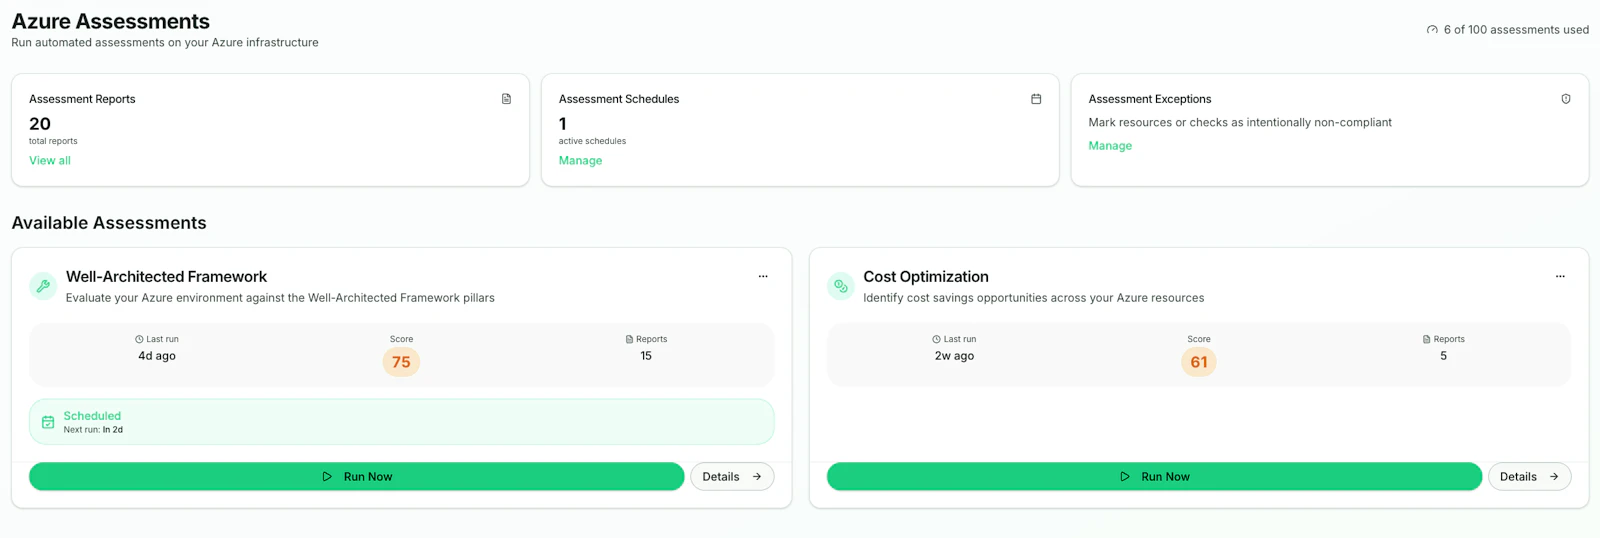This screenshot has width=1600, height=538.
Task: Click the '15' reports count
Action: pos(646,356)
